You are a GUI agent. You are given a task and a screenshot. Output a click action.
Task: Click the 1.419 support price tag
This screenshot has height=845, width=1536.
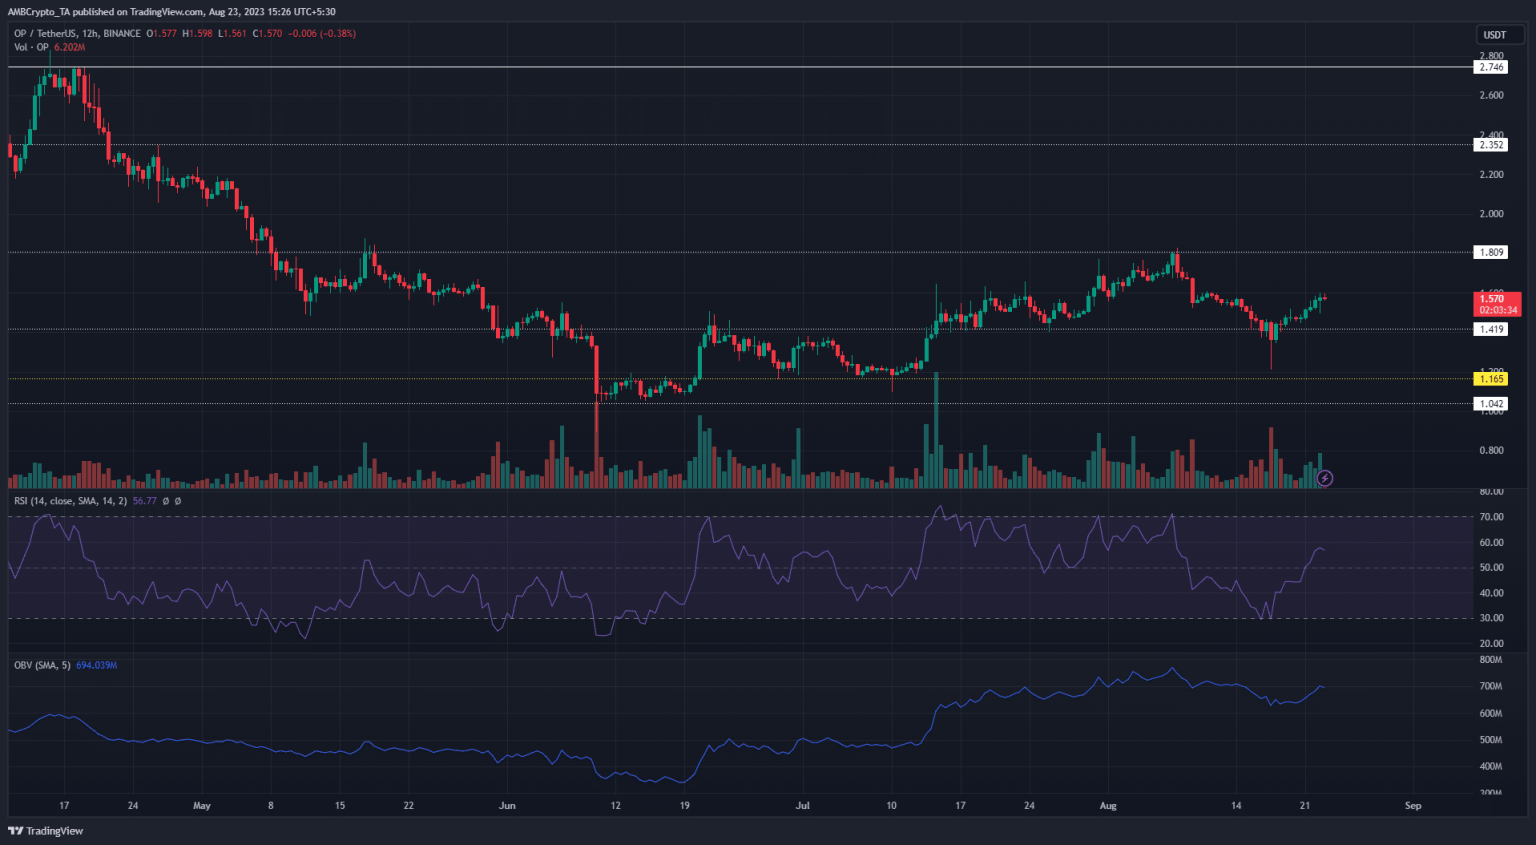pyautogui.click(x=1491, y=329)
